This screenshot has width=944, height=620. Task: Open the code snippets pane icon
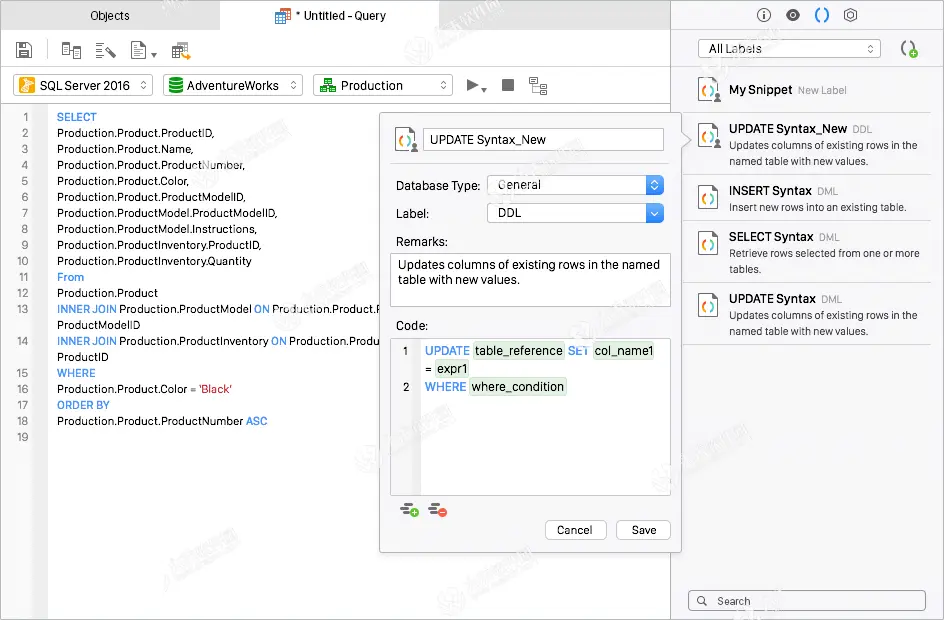[x=821, y=15]
